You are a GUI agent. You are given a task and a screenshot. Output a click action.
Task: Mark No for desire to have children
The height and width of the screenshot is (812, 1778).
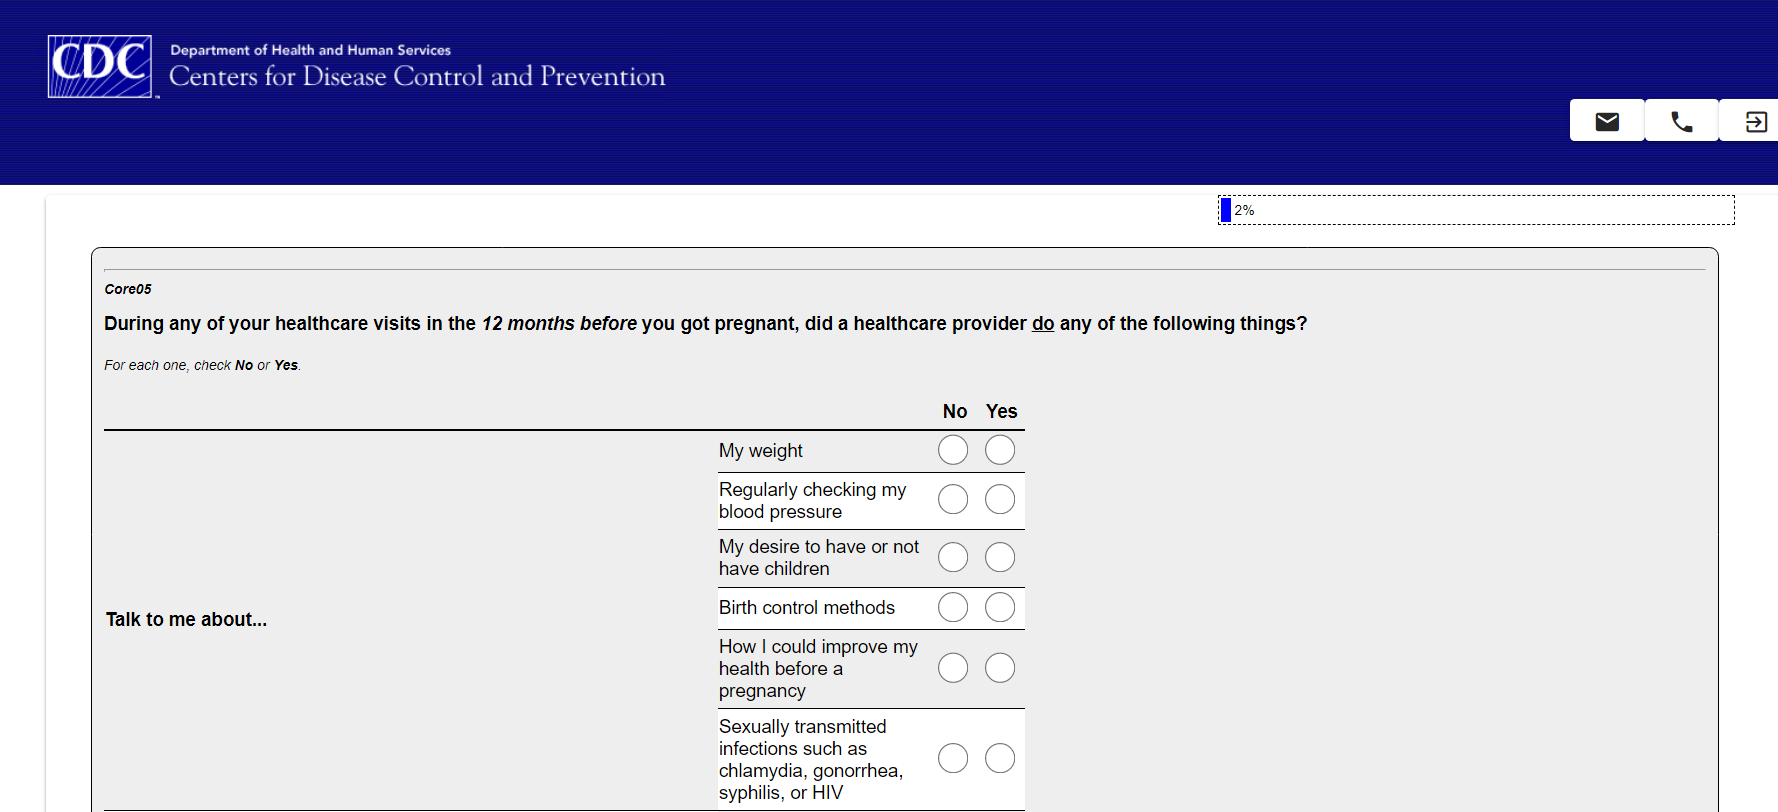pyautogui.click(x=953, y=557)
